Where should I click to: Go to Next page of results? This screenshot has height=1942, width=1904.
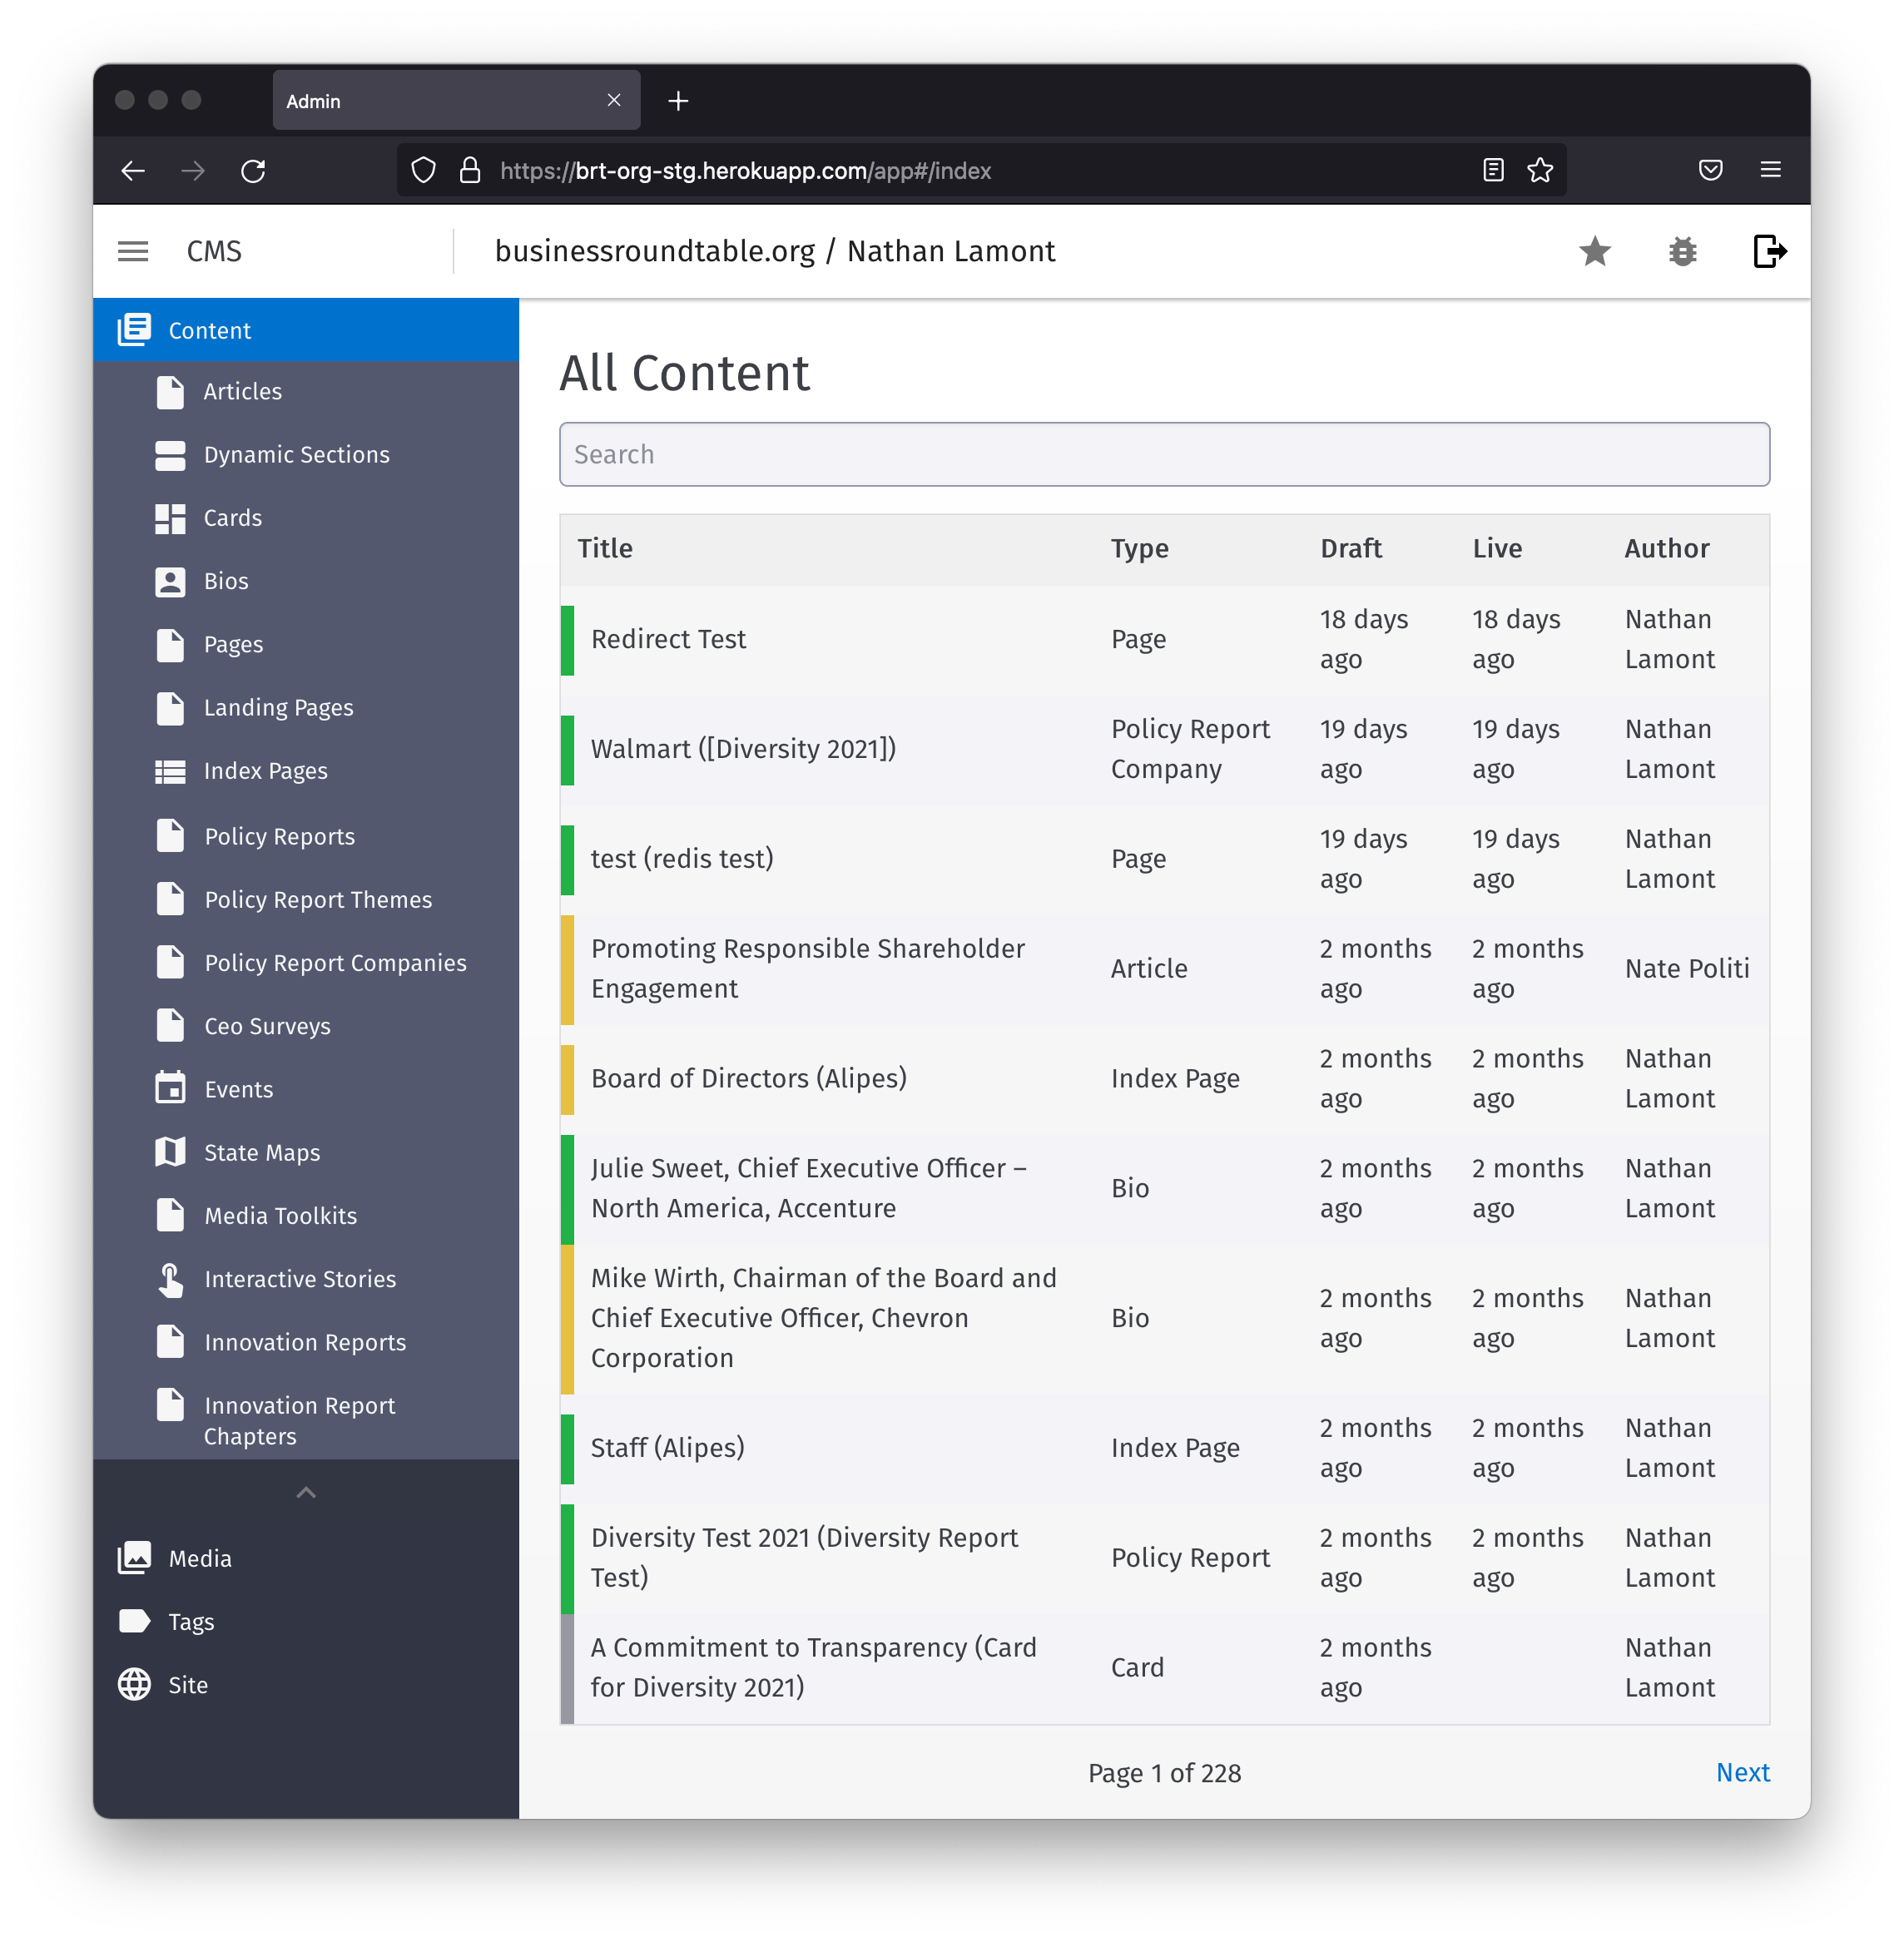point(1742,1772)
